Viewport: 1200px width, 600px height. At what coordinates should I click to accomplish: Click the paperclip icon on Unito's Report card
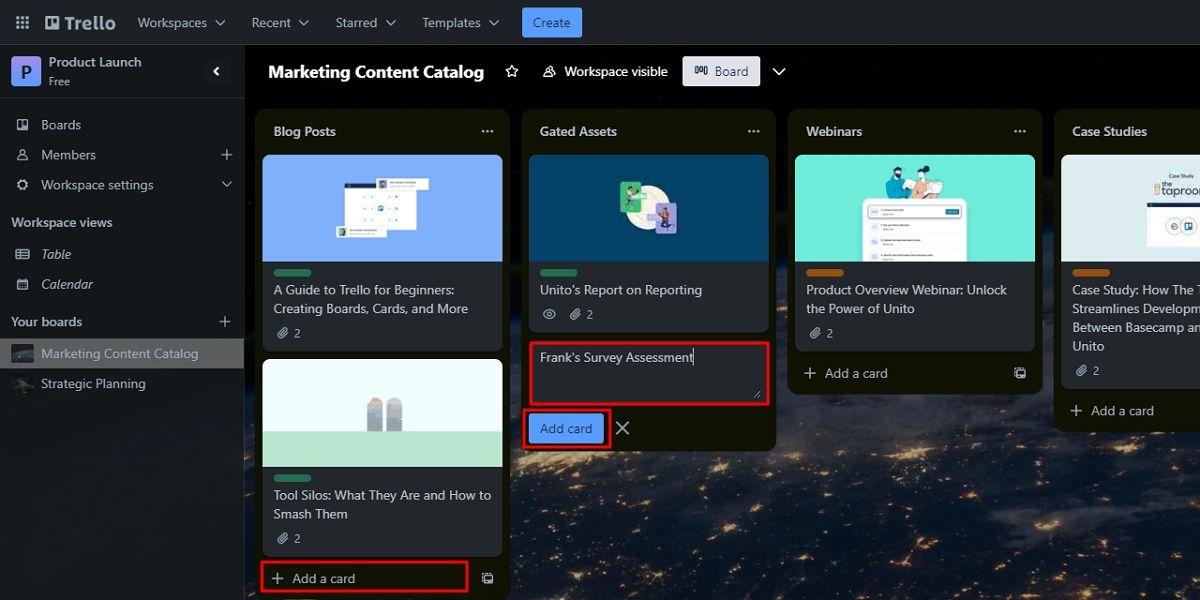tap(577, 314)
